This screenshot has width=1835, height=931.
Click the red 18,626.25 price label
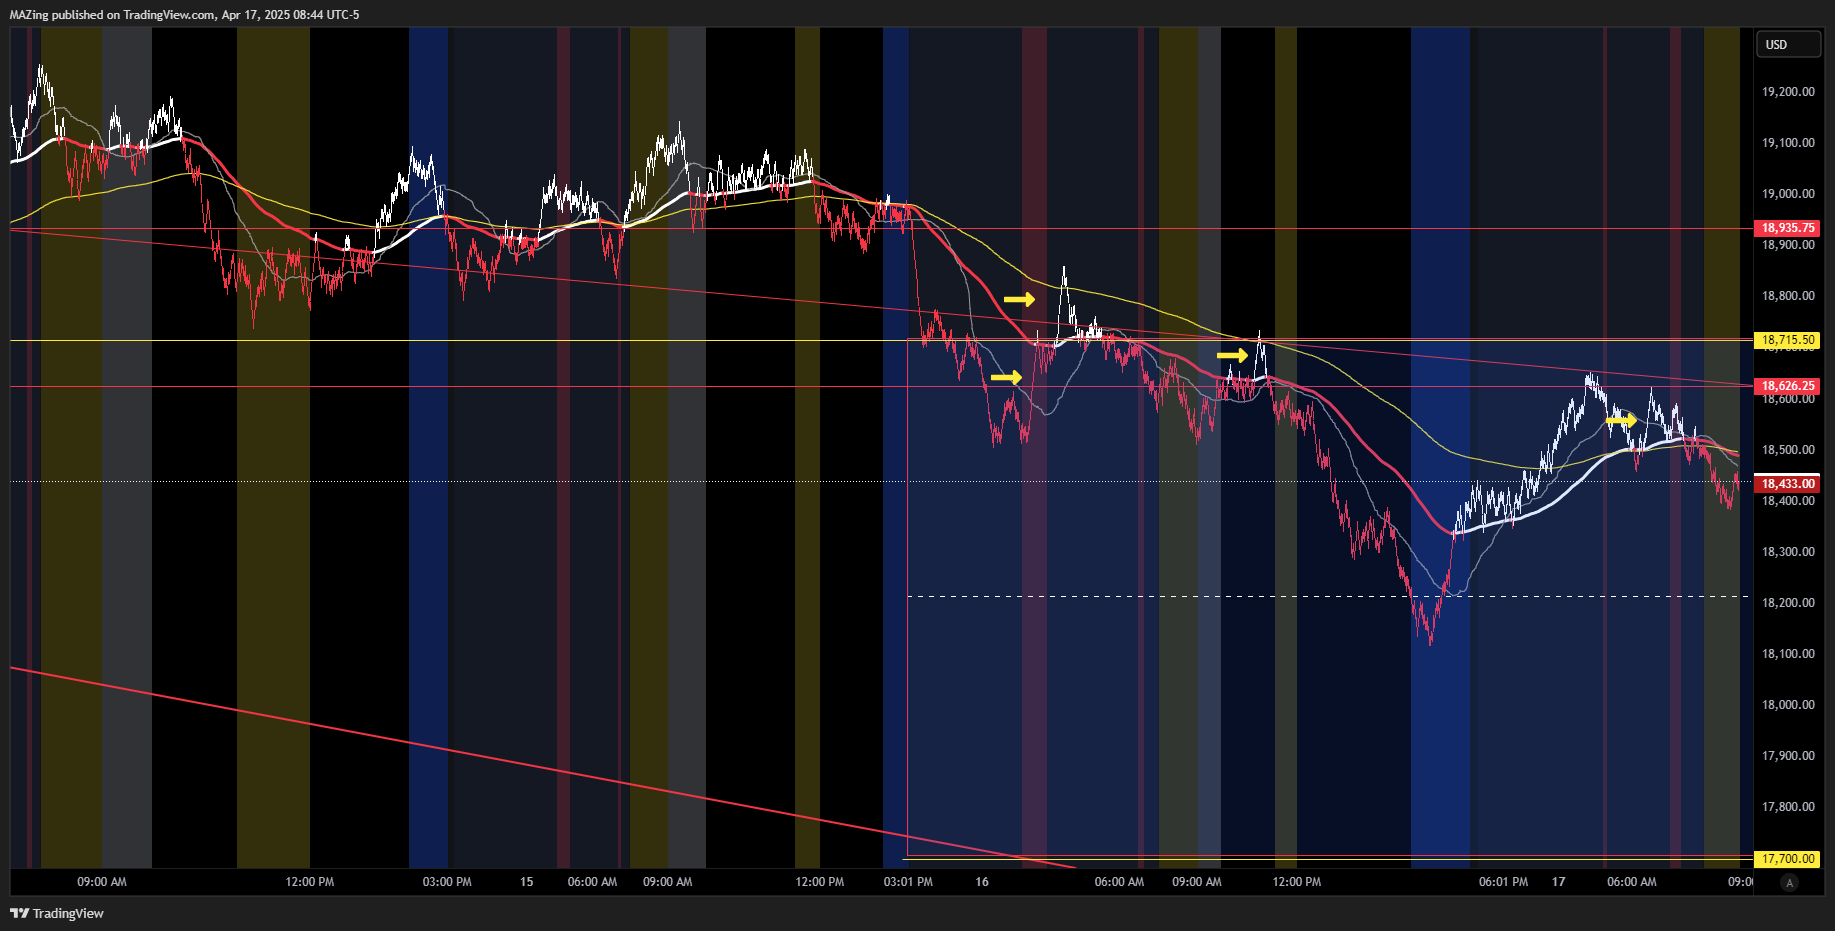(x=1788, y=386)
